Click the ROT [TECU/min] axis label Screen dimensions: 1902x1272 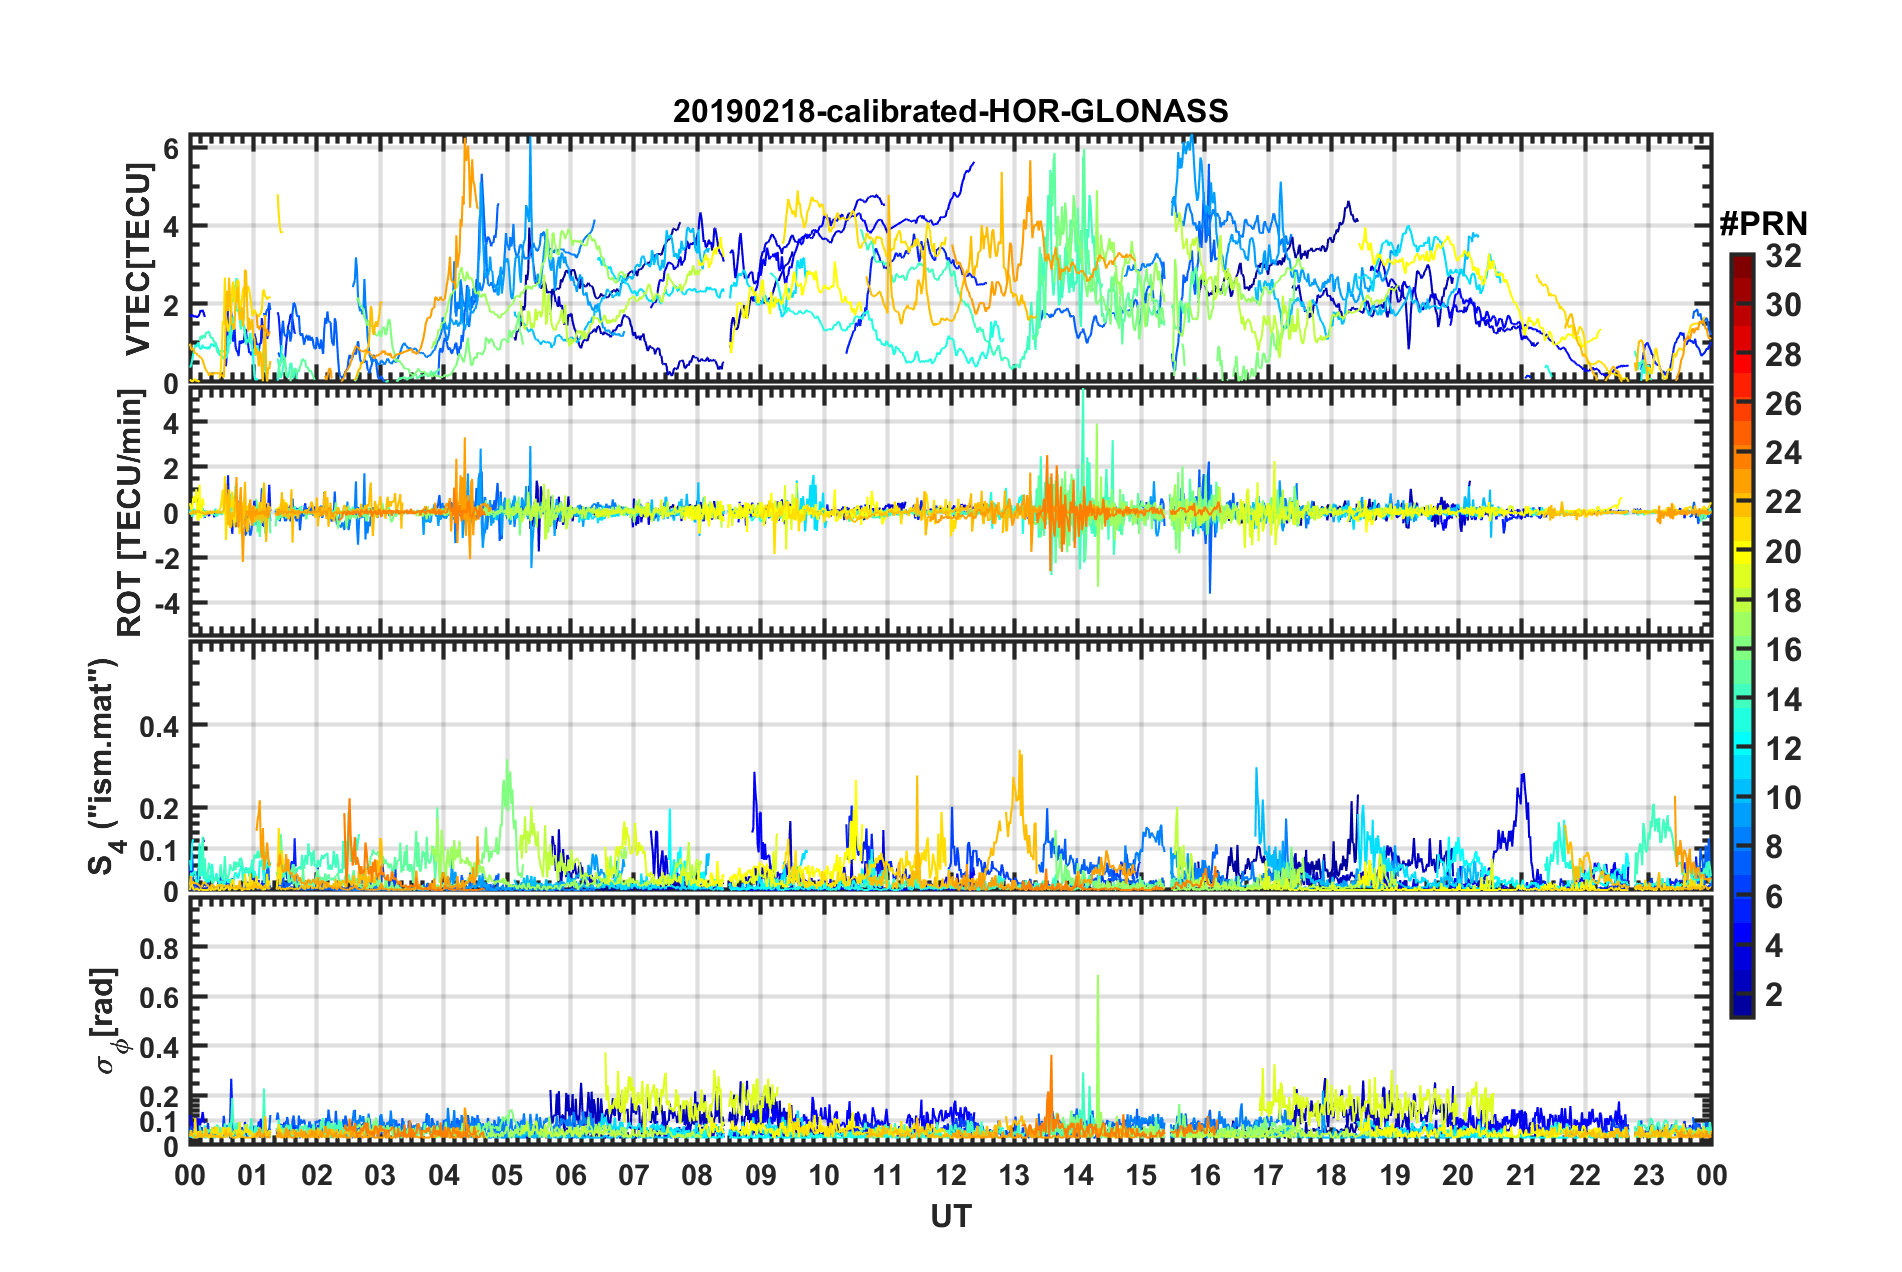coord(131,513)
